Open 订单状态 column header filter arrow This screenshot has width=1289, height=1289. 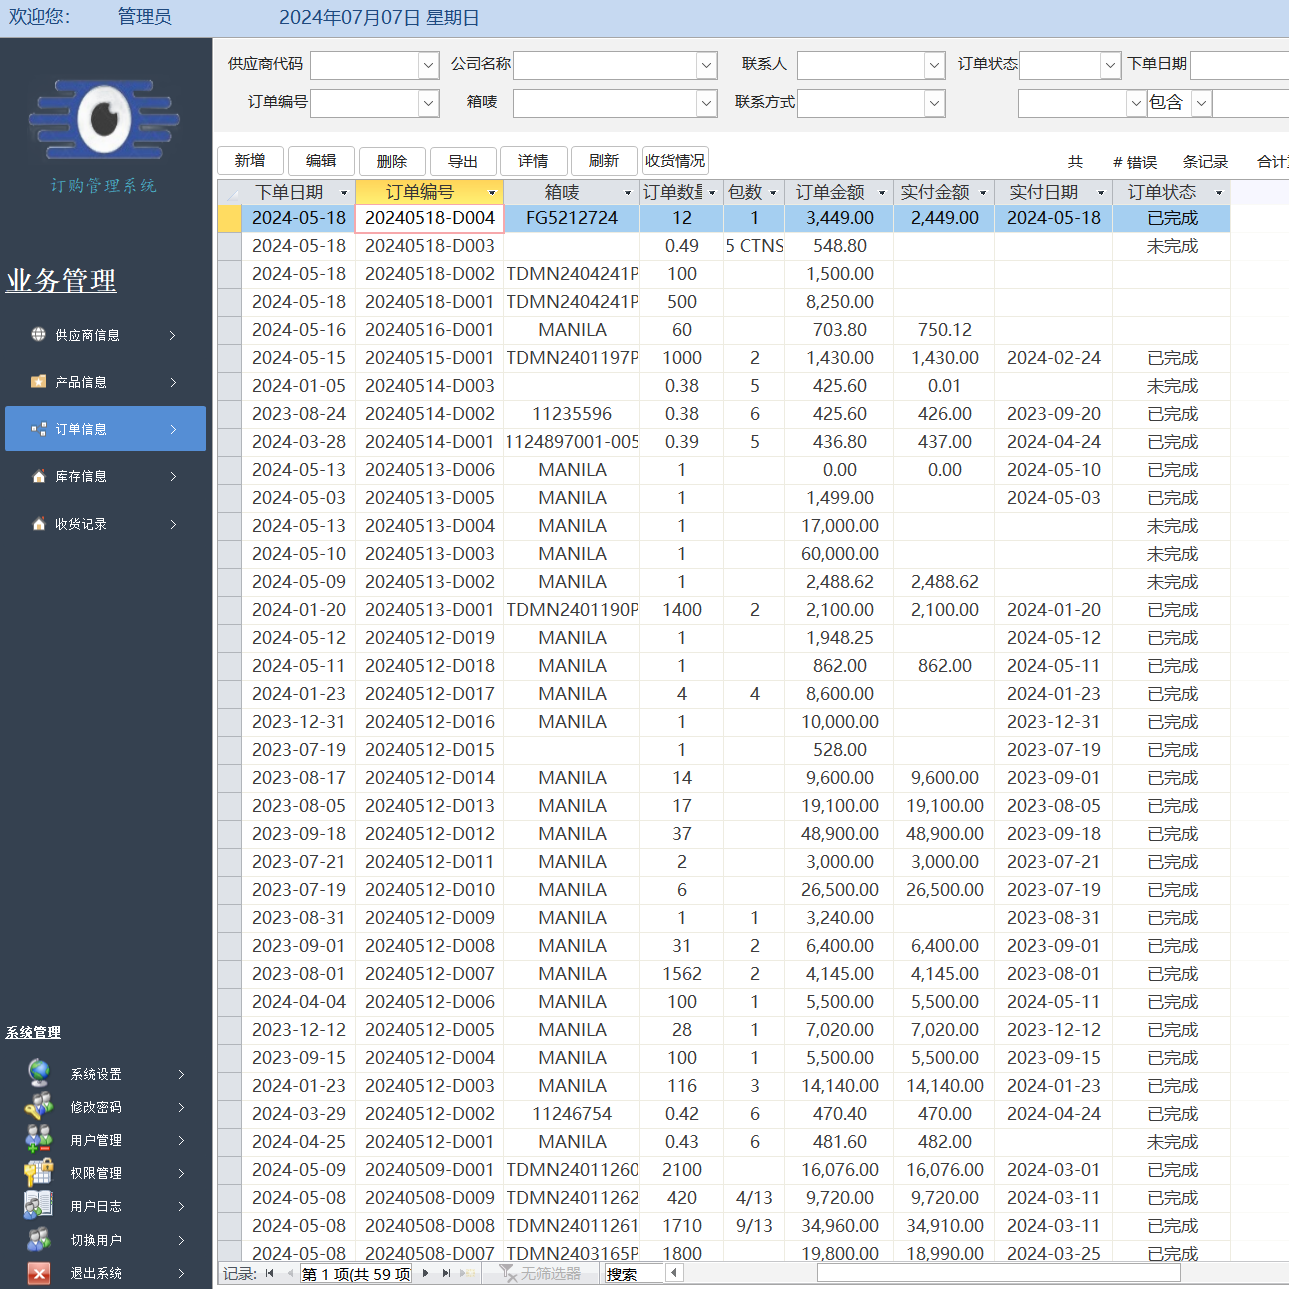1219,192
